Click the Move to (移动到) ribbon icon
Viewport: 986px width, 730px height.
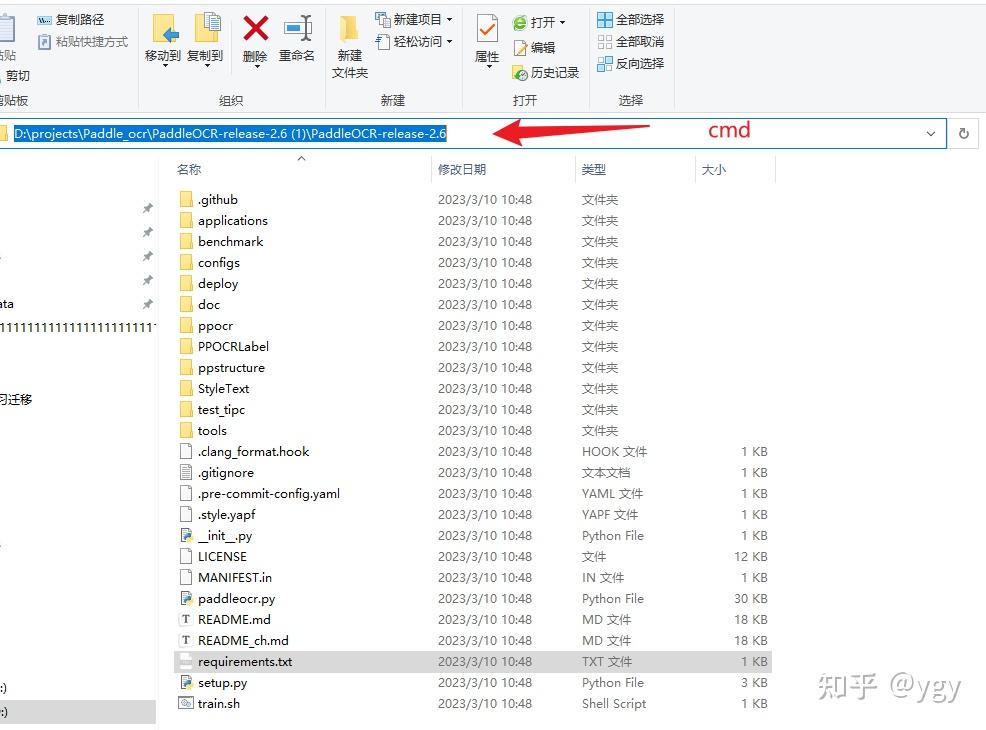(x=165, y=29)
